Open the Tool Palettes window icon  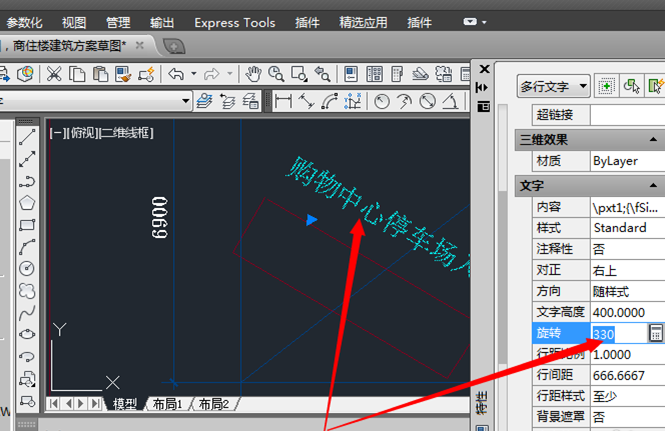(x=397, y=74)
